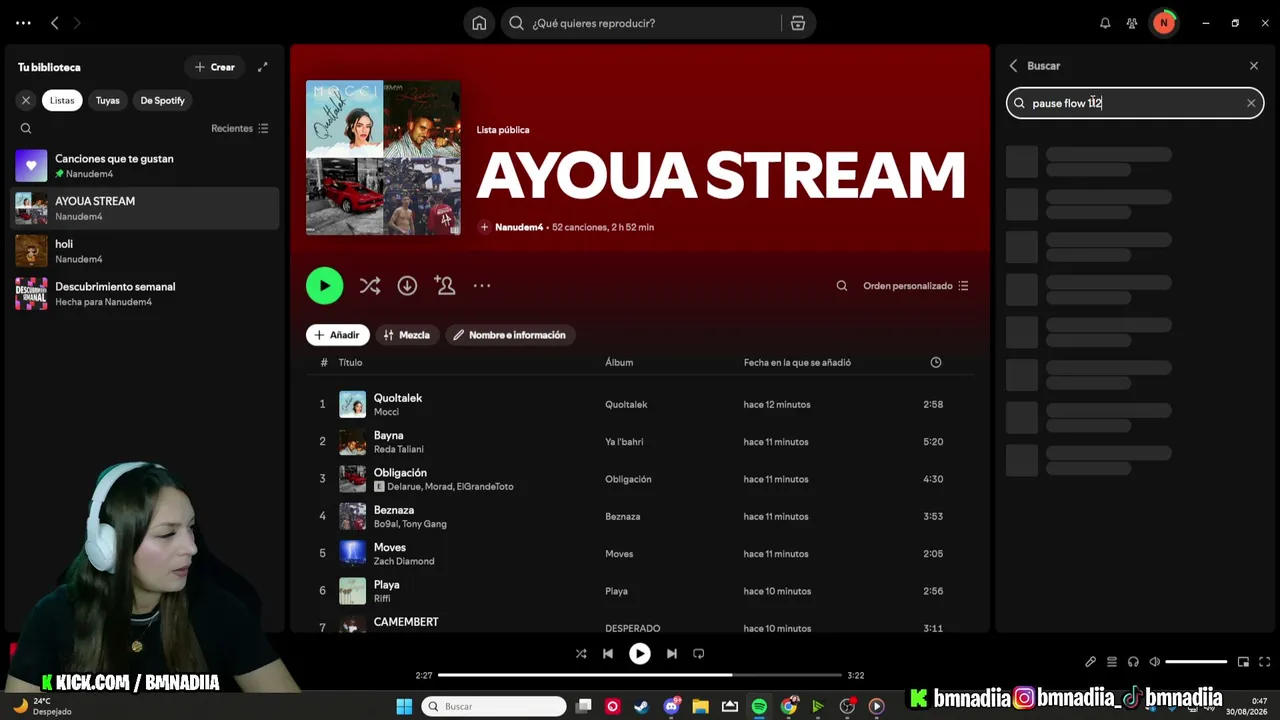The width and height of the screenshot is (1280, 720).
Task: Click the player bar play button
Action: [640, 654]
